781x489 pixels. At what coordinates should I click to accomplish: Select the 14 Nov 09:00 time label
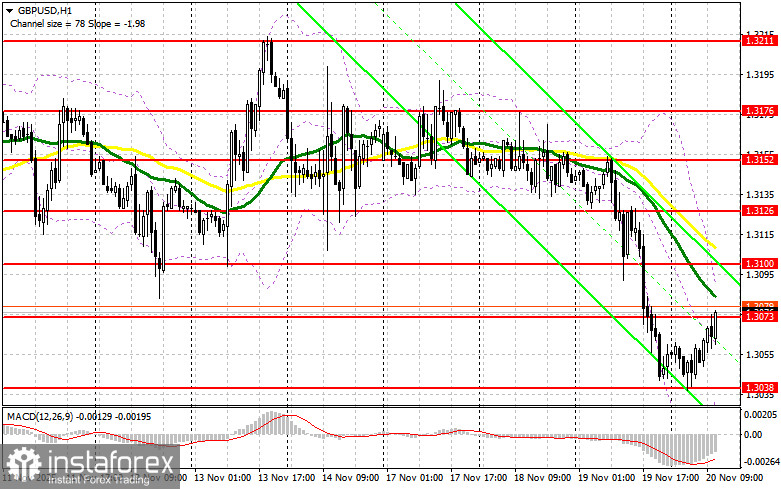click(x=351, y=478)
